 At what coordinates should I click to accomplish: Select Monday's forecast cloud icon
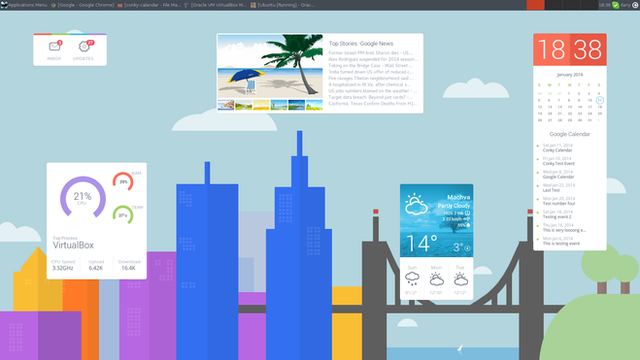436,279
